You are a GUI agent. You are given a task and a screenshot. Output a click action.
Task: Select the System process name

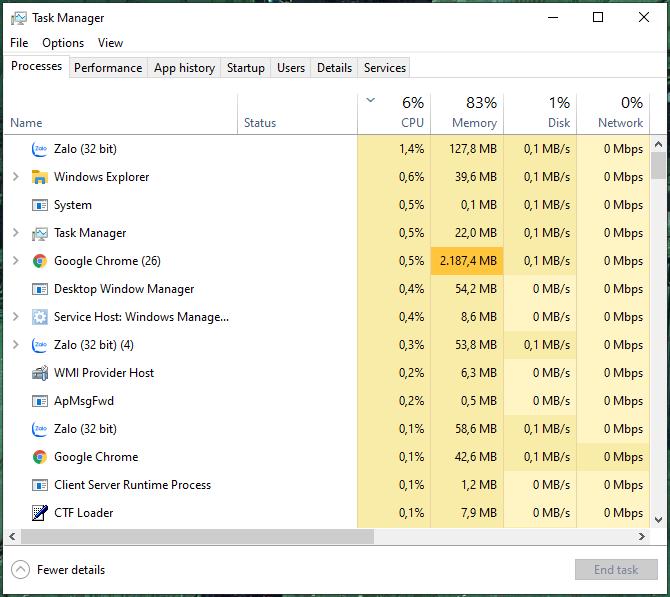click(x=73, y=205)
